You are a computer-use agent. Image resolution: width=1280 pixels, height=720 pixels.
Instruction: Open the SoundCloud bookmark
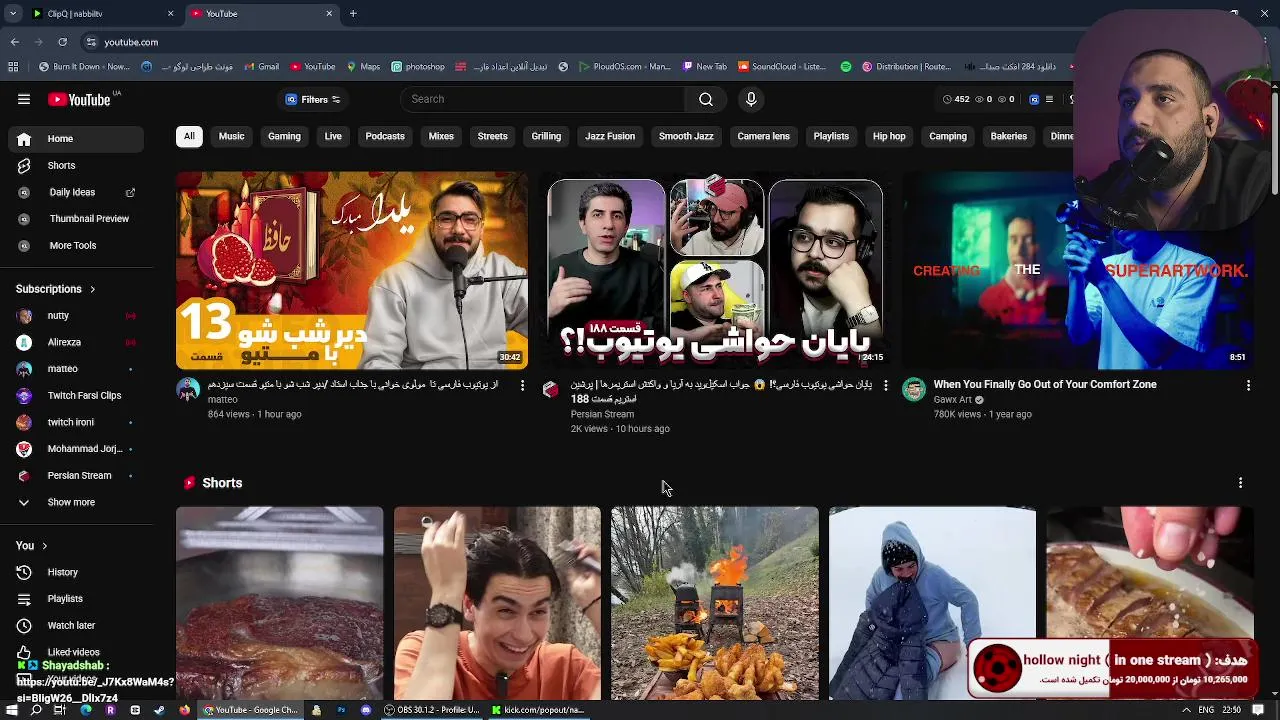(782, 67)
